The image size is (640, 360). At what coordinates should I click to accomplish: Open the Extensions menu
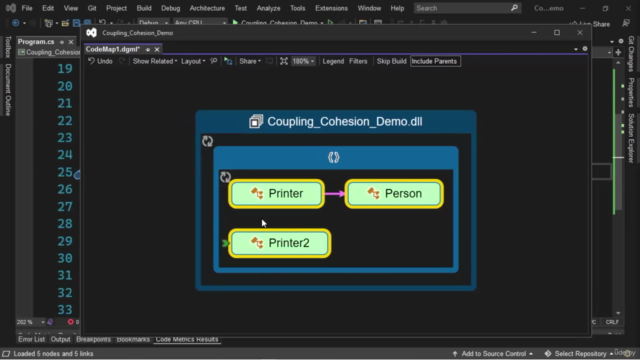(331, 8)
